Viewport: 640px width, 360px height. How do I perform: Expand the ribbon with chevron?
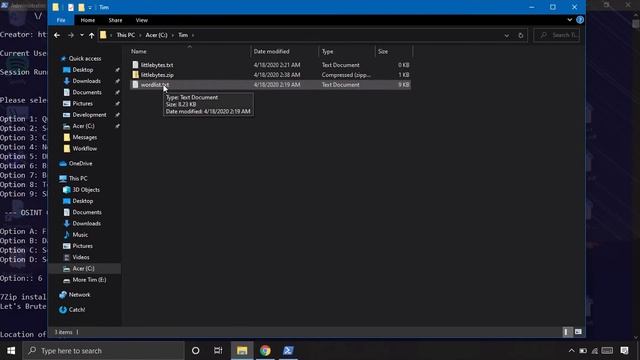(x=569, y=20)
